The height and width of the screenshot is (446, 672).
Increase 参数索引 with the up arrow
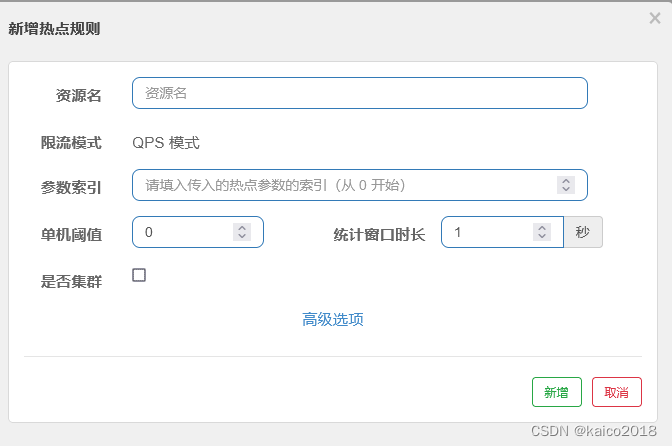566,181
